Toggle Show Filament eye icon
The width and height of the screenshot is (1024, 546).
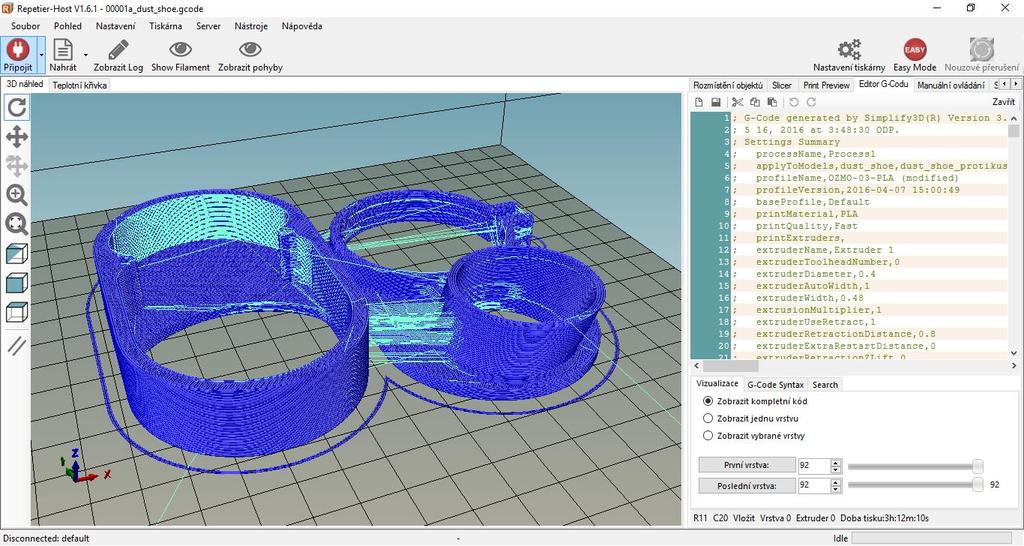point(180,50)
